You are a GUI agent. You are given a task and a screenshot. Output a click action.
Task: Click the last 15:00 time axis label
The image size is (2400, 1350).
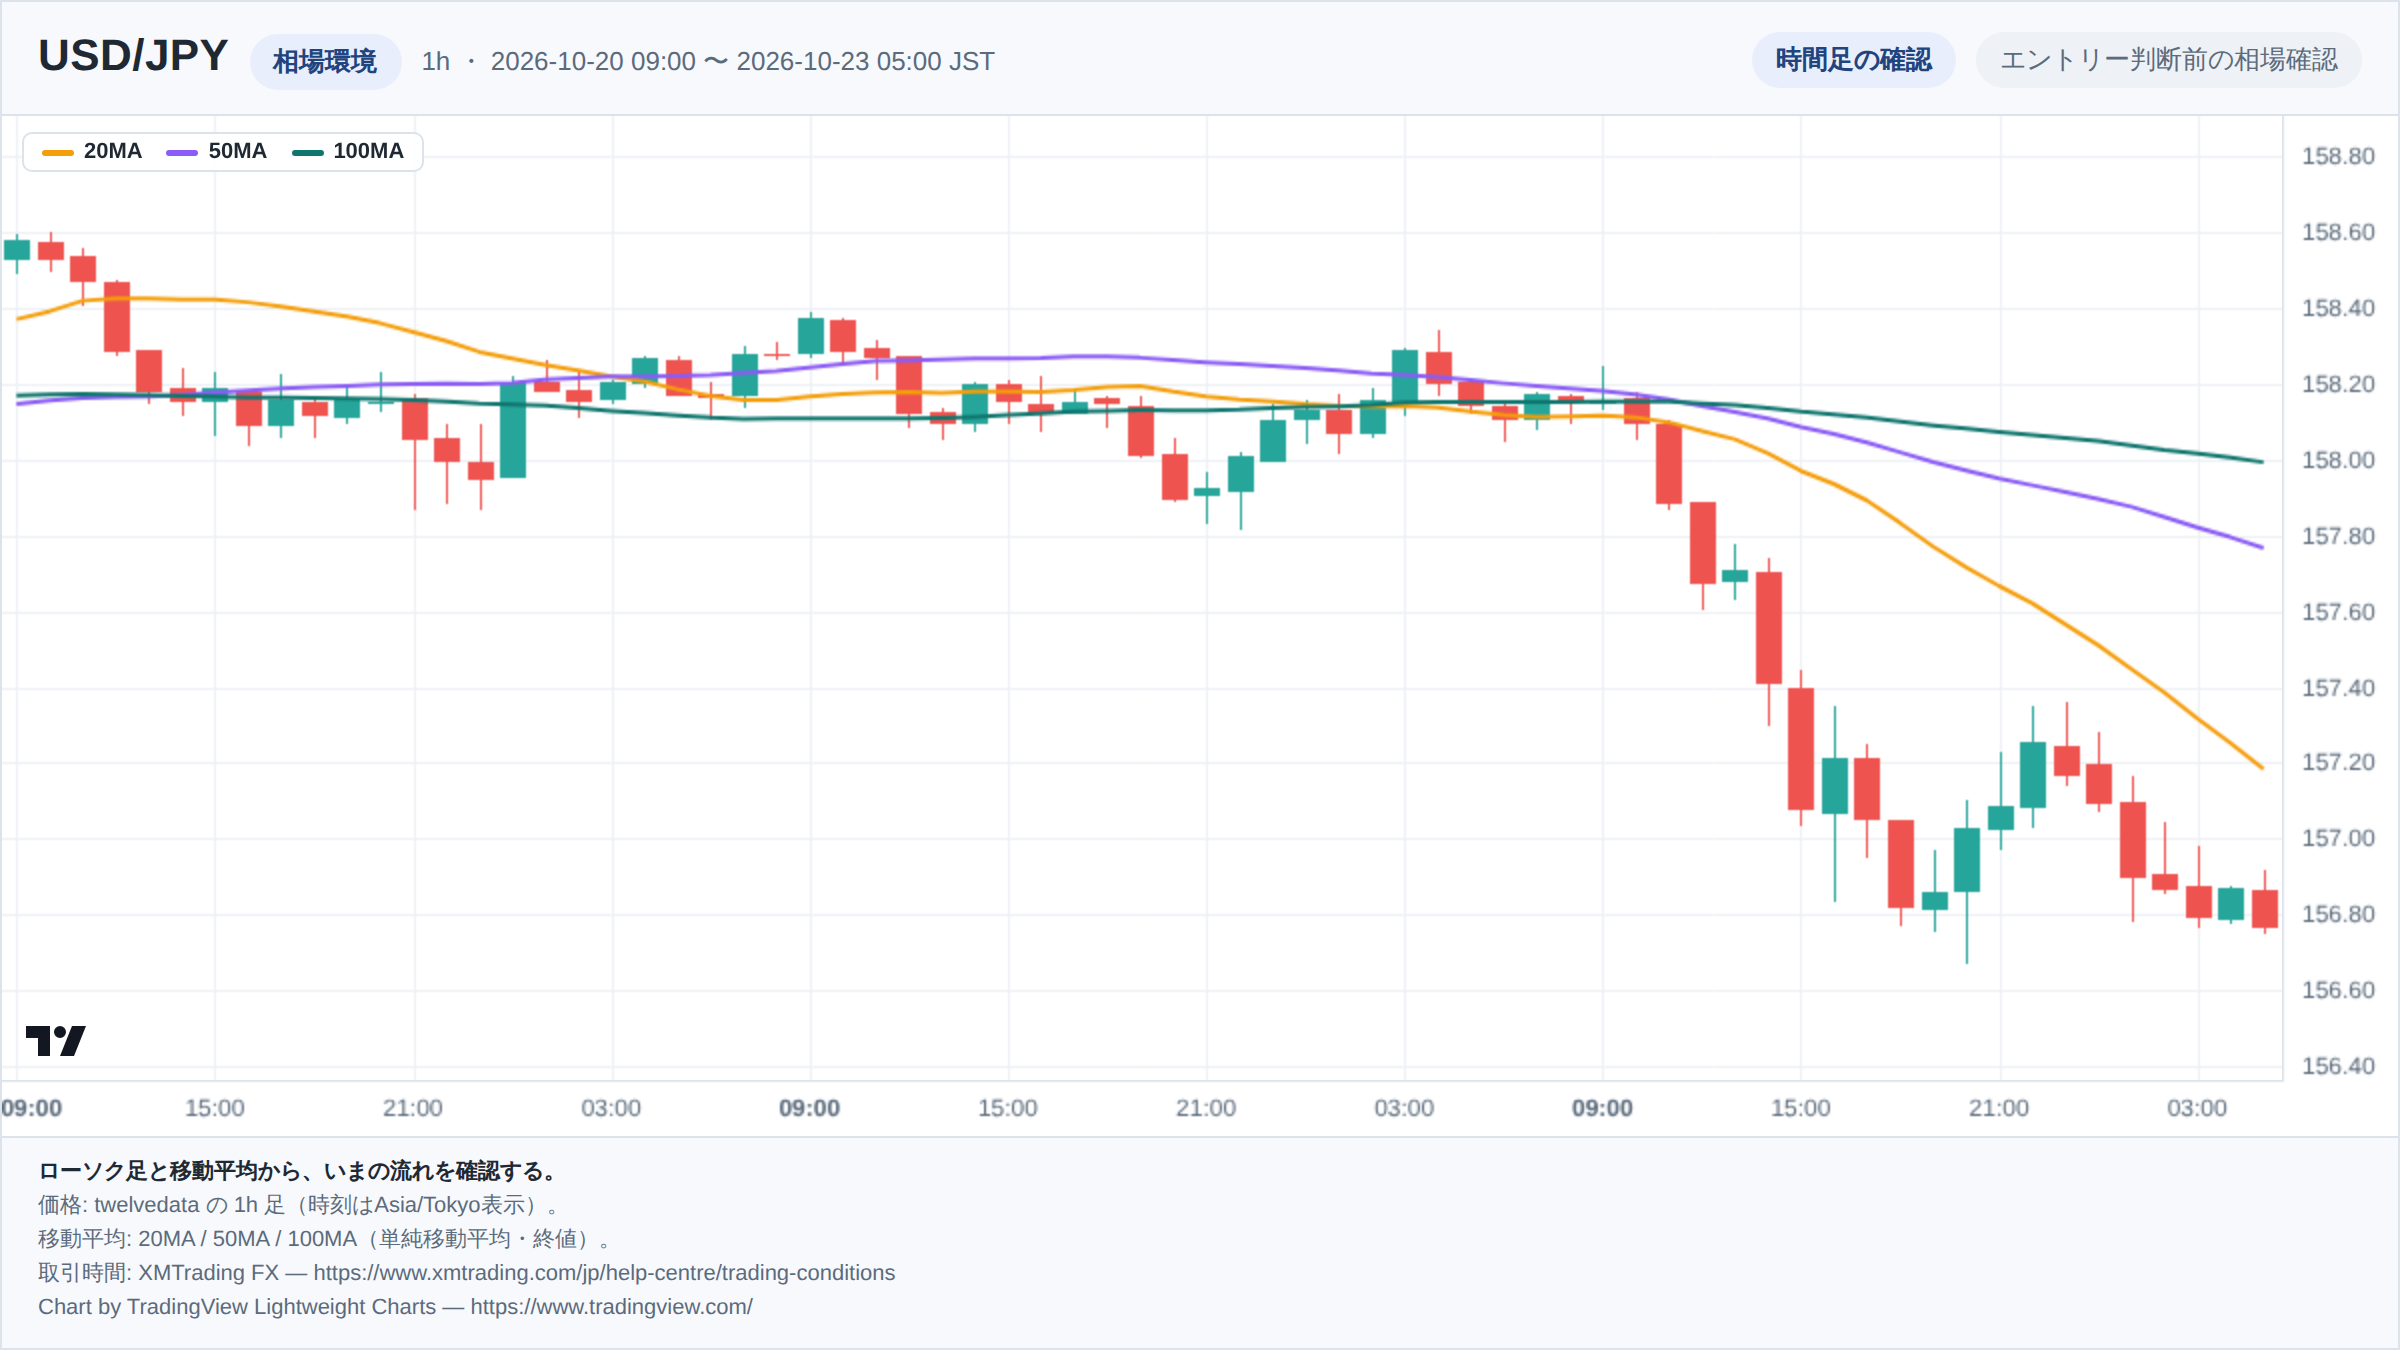coord(1801,1108)
